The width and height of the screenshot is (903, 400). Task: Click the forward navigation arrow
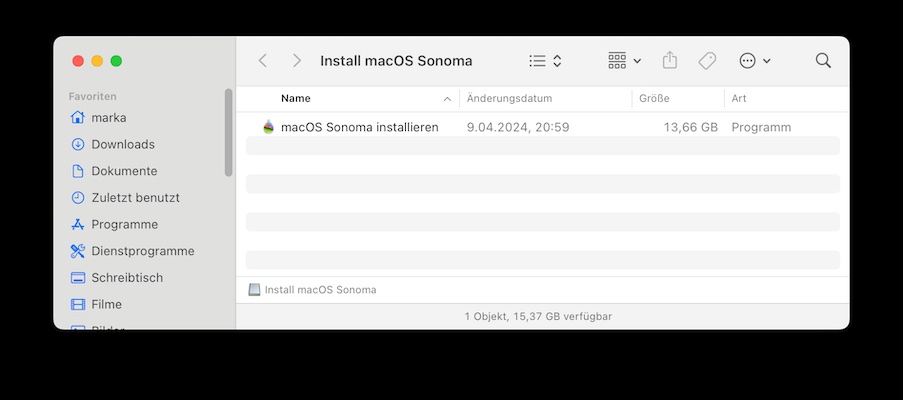(x=297, y=61)
